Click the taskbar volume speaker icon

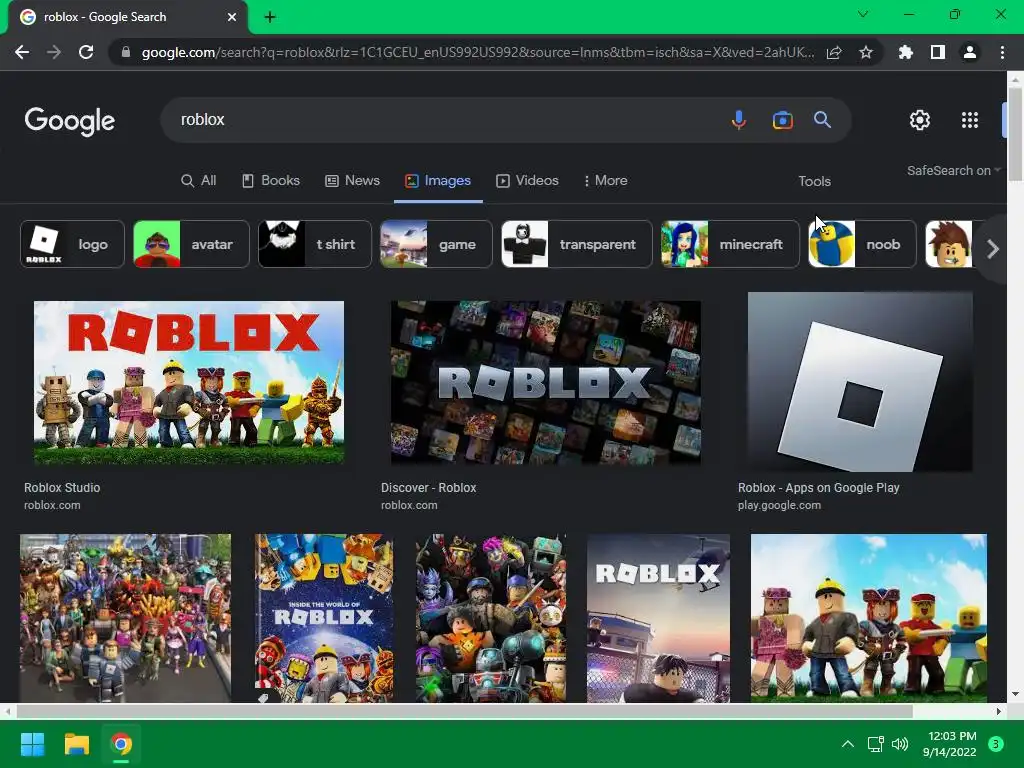(900, 744)
